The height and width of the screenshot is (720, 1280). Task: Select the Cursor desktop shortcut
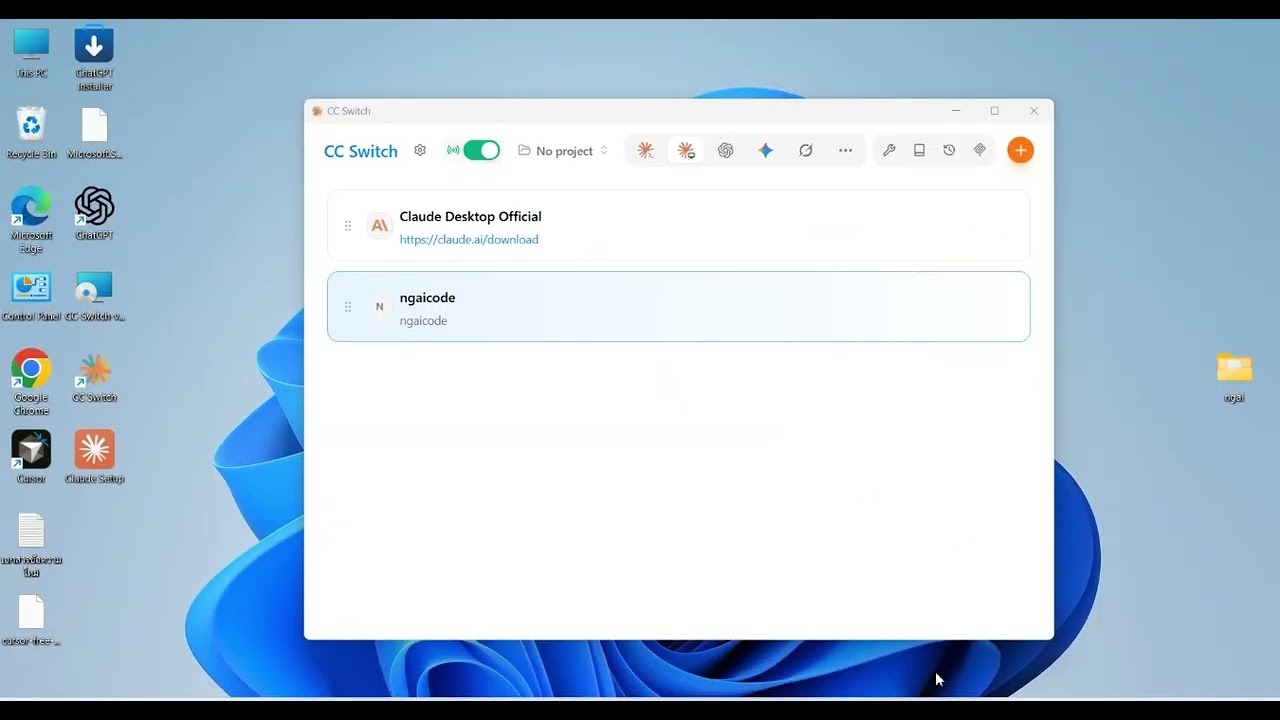click(31, 457)
